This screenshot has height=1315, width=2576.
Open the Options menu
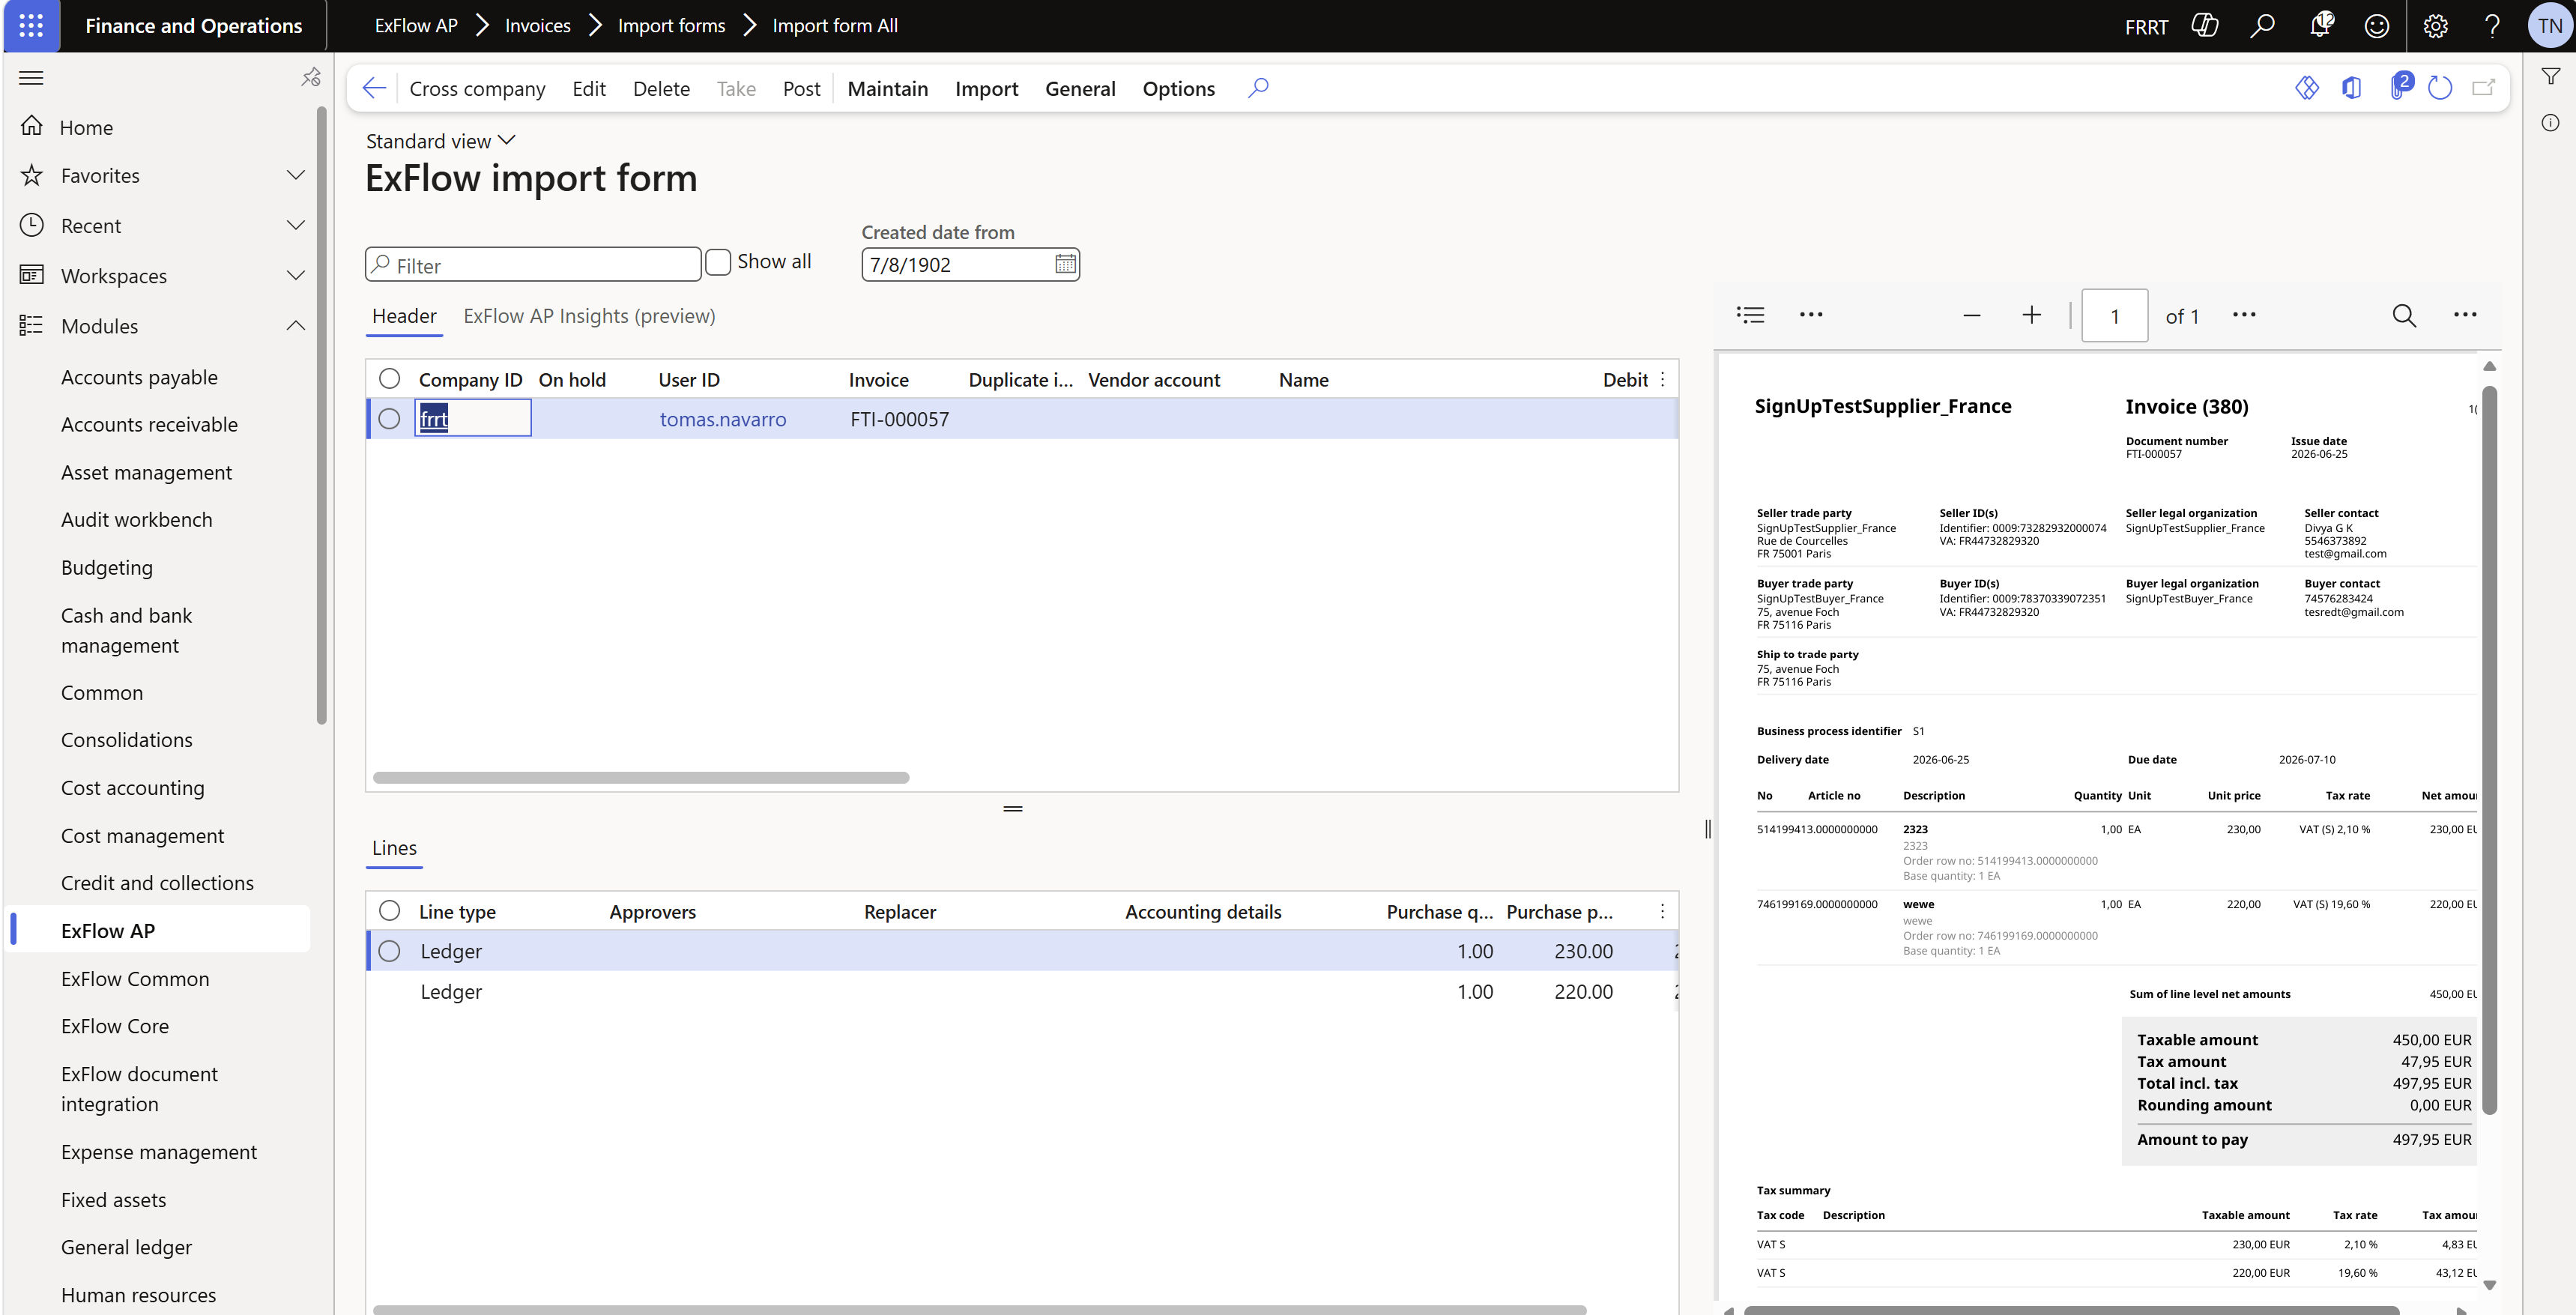point(1178,88)
